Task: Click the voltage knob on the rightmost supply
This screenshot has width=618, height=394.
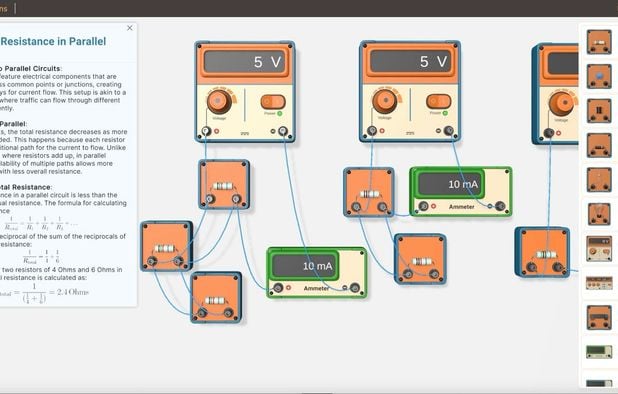Action: click(562, 103)
